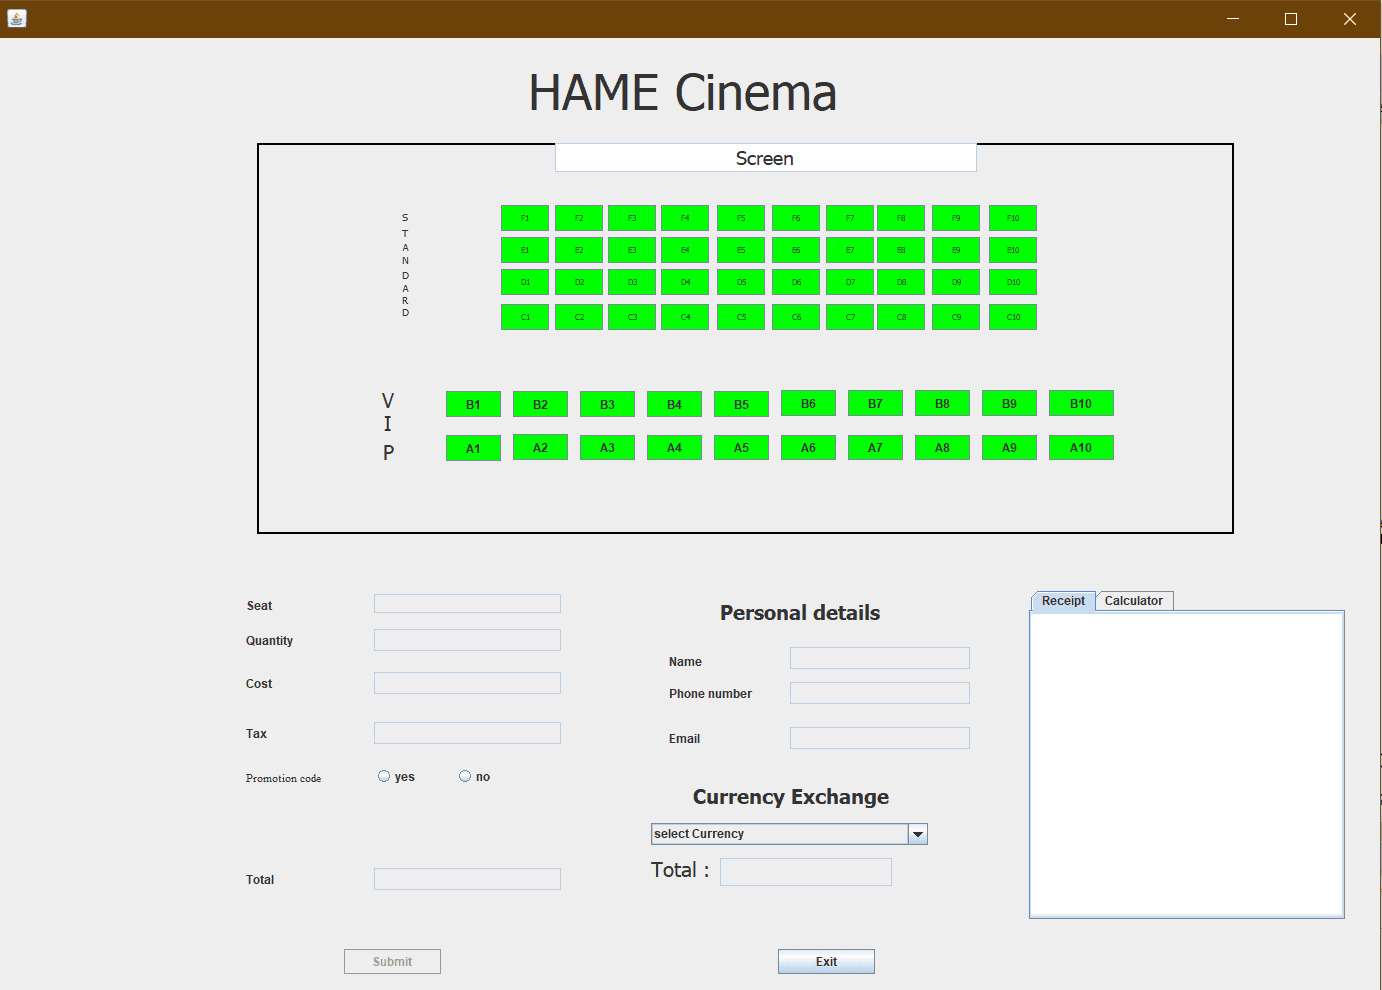Reserve VIP seat B7
This screenshot has width=1382, height=990.
point(875,403)
